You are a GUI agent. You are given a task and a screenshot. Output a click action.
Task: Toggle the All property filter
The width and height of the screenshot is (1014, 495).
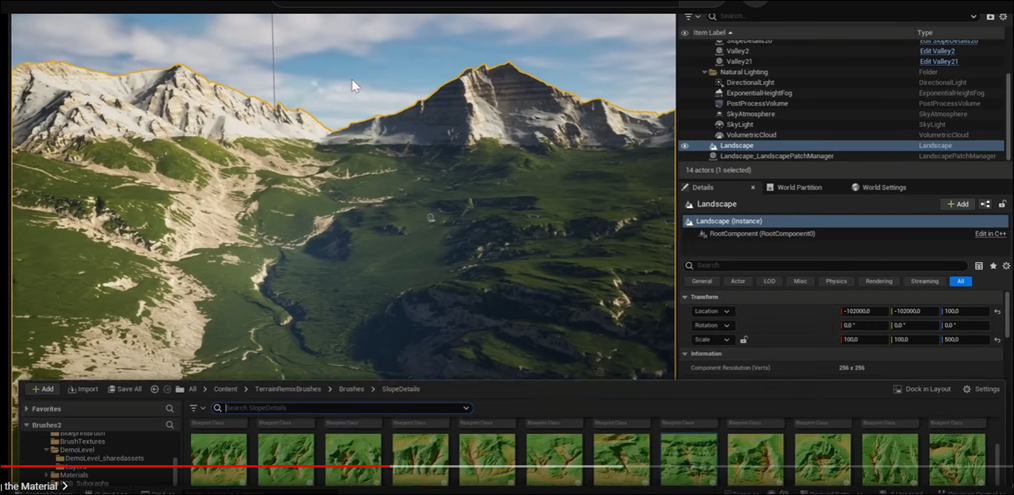point(960,281)
